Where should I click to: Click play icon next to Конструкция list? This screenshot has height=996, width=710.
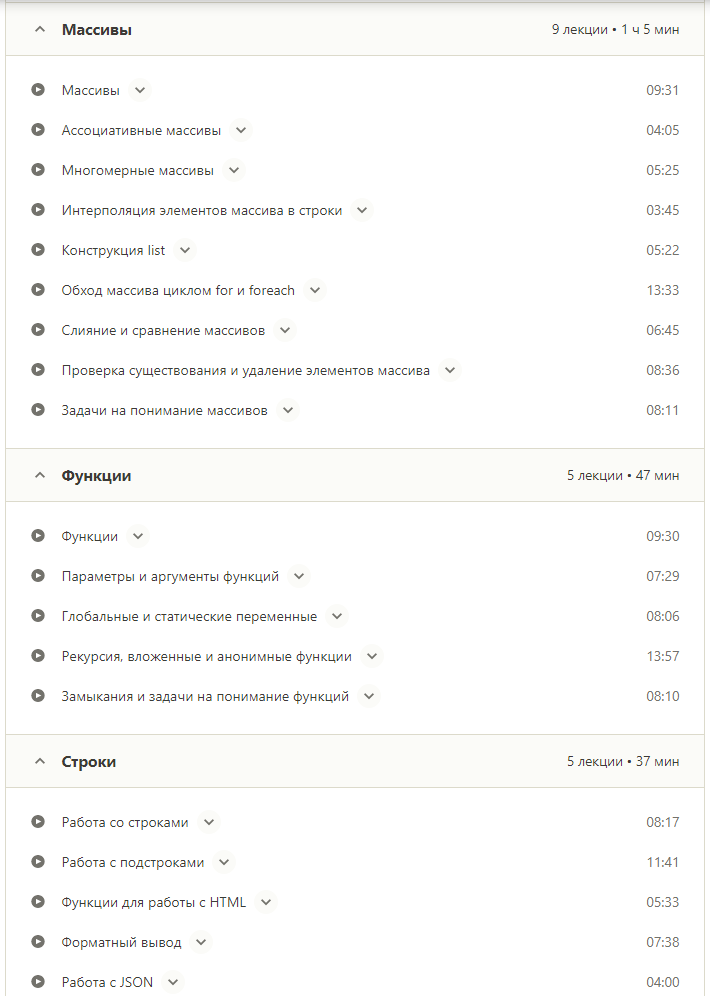[x=38, y=250]
